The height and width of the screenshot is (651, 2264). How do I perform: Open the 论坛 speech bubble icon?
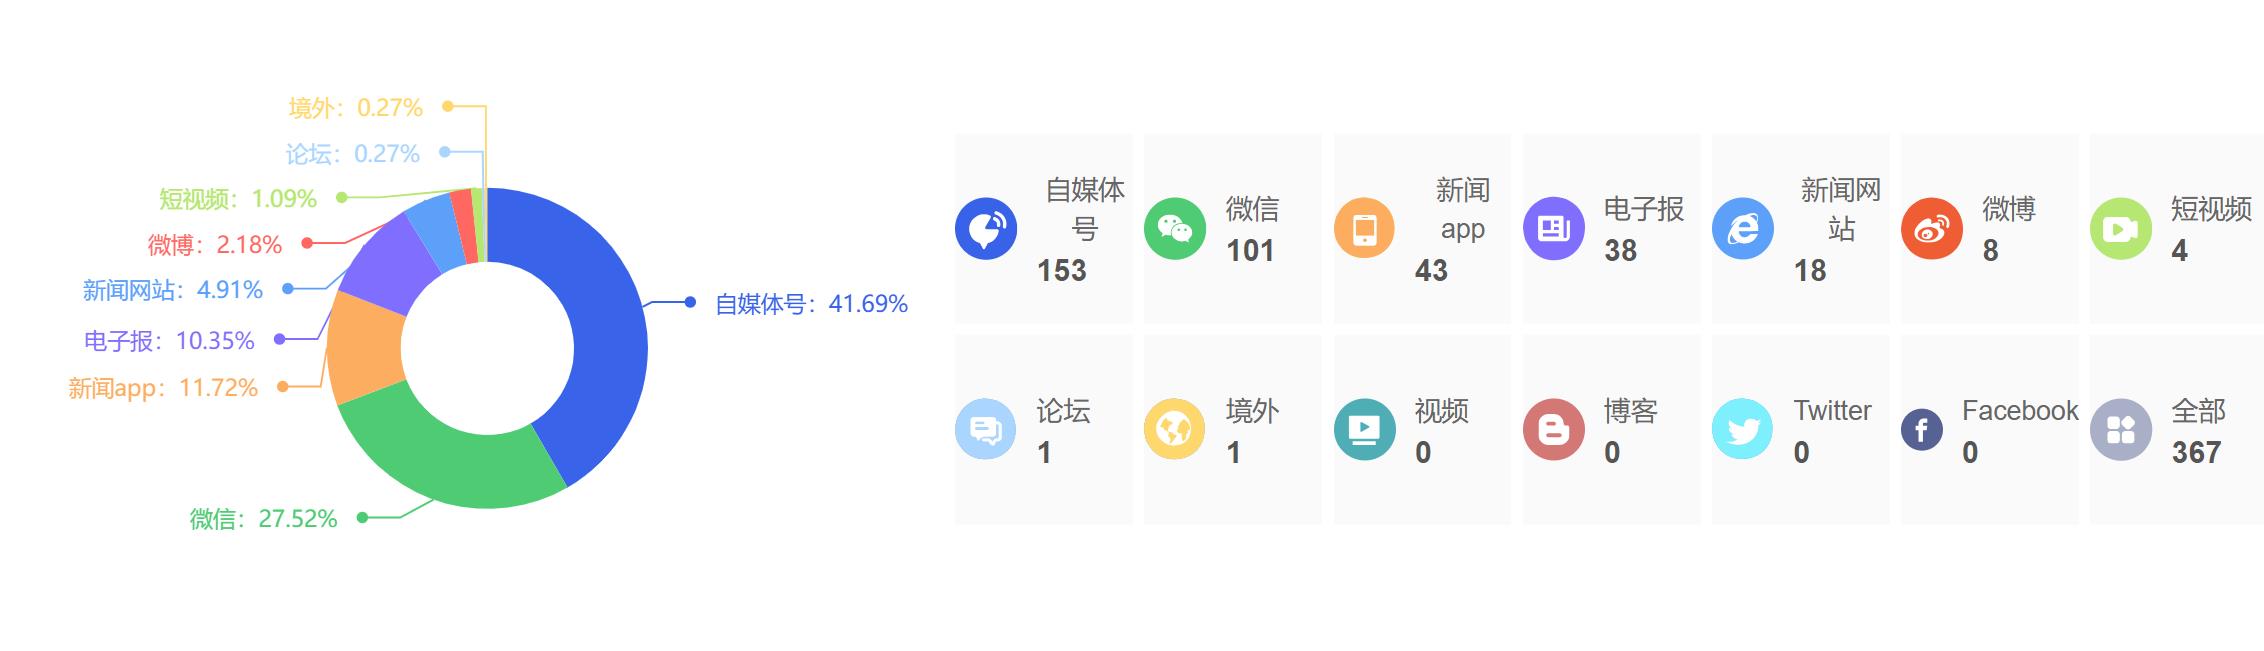point(986,430)
